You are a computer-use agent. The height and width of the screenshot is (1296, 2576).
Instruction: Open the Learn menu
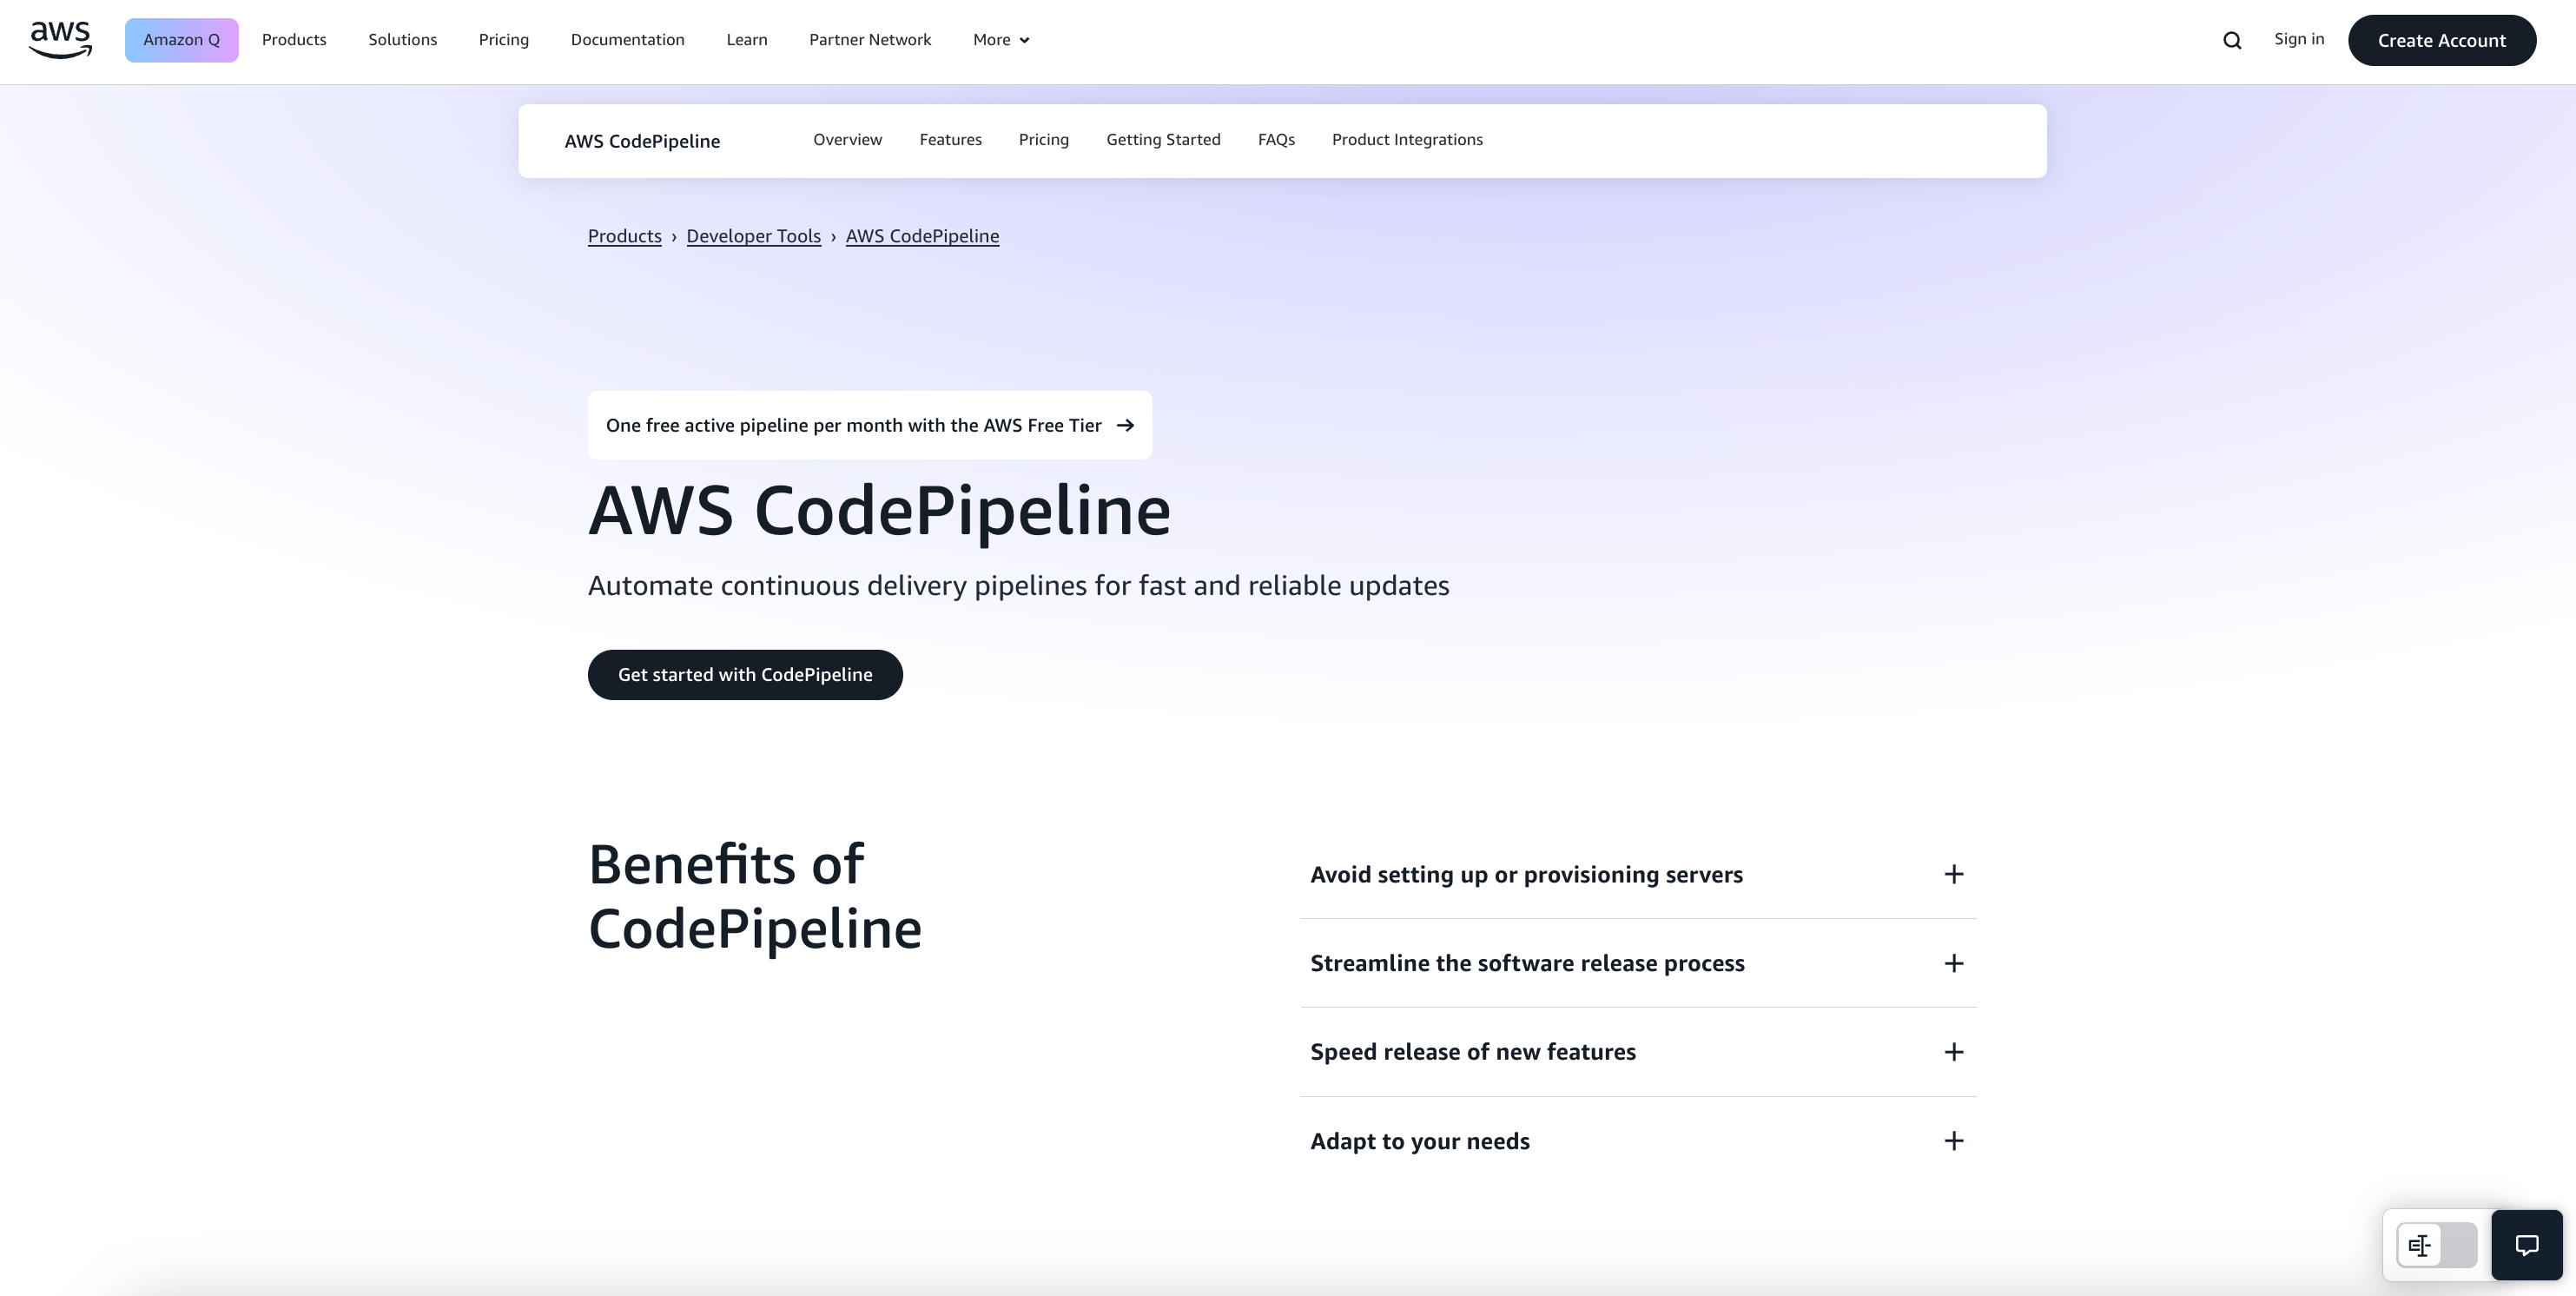(x=746, y=40)
